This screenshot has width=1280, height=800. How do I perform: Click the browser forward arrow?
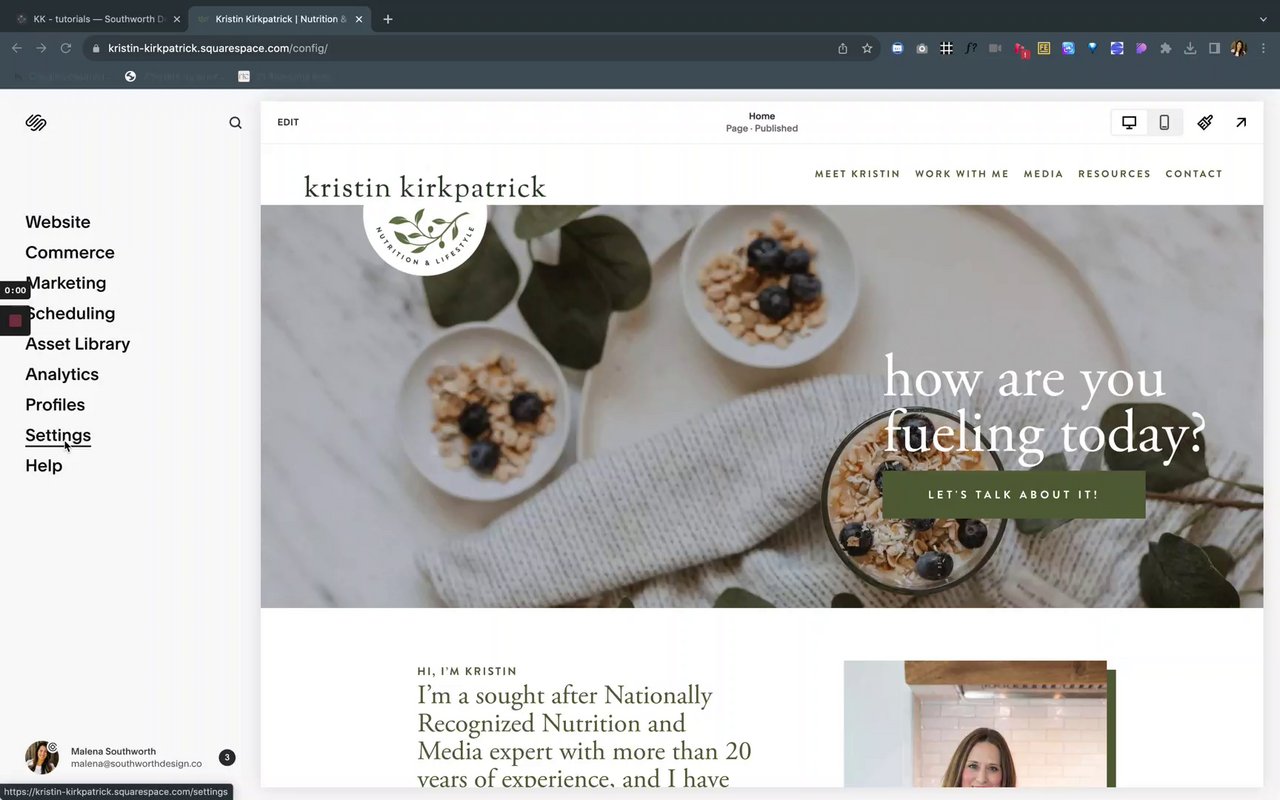(x=41, y=48)
